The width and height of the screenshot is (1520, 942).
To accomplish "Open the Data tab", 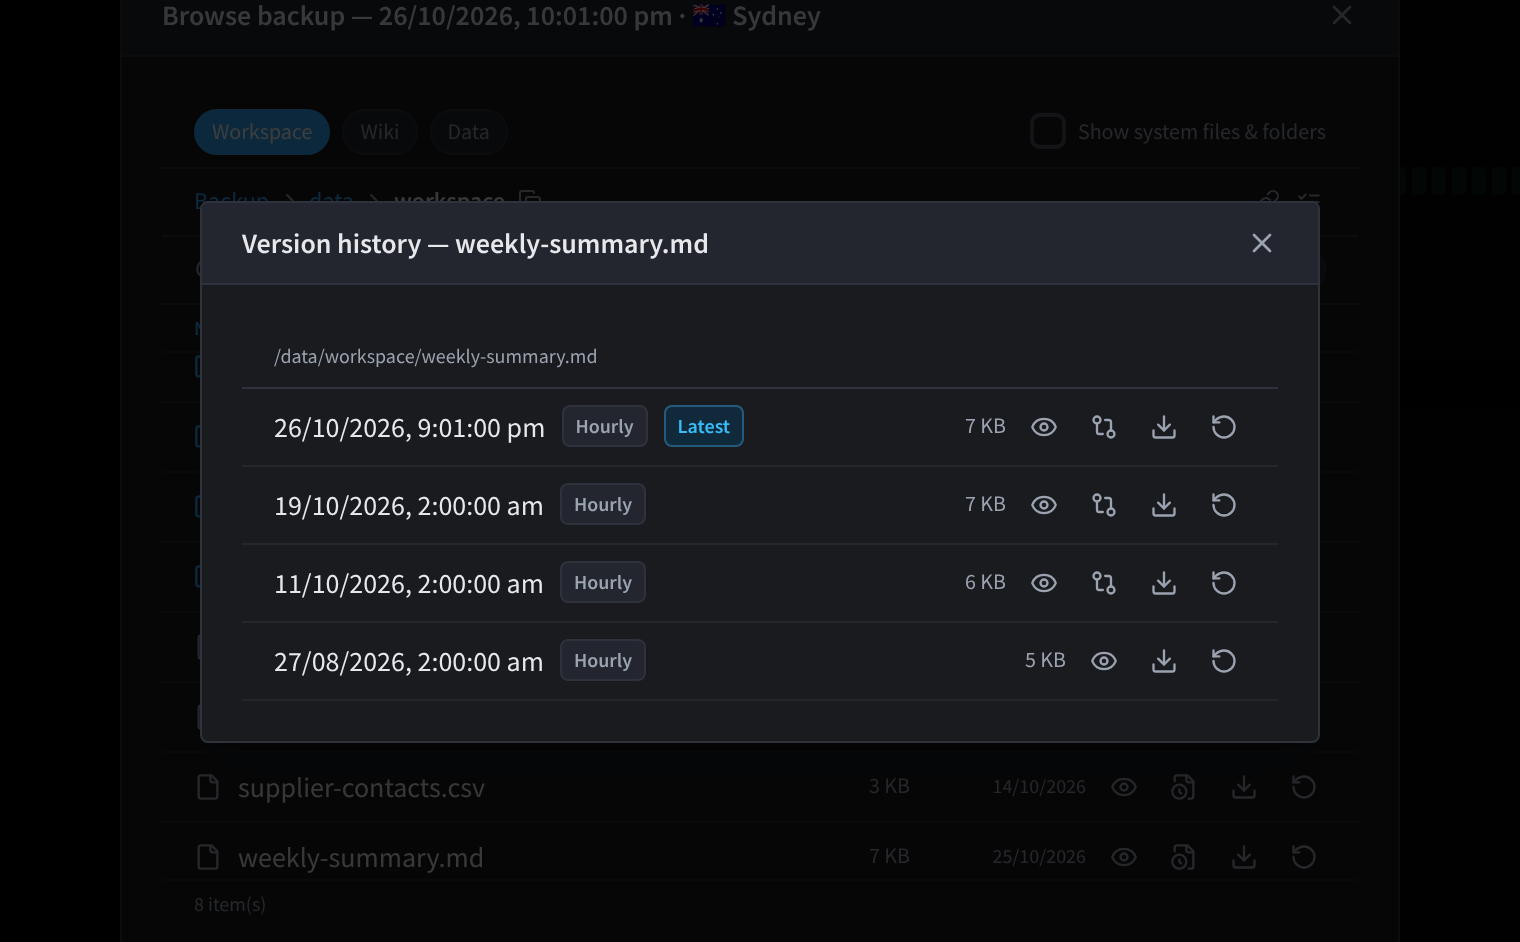I will pyautogui.click(x=468, y=132).
